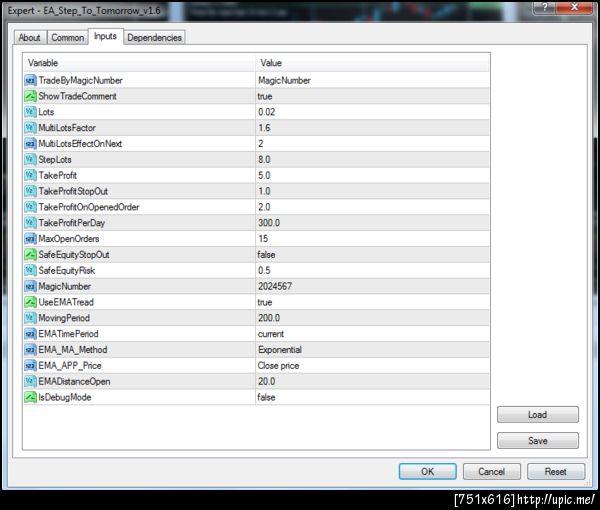600x510 pixels.
Task: Select the ShowTradeComment value true
Action: pos(265,96)
